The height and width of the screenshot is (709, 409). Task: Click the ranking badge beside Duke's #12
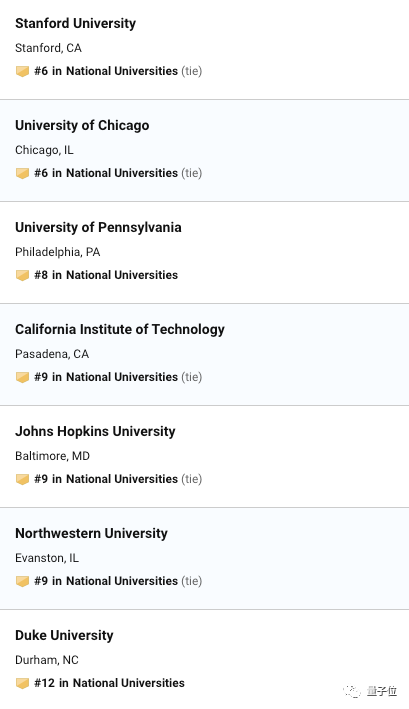click(22, 683)
